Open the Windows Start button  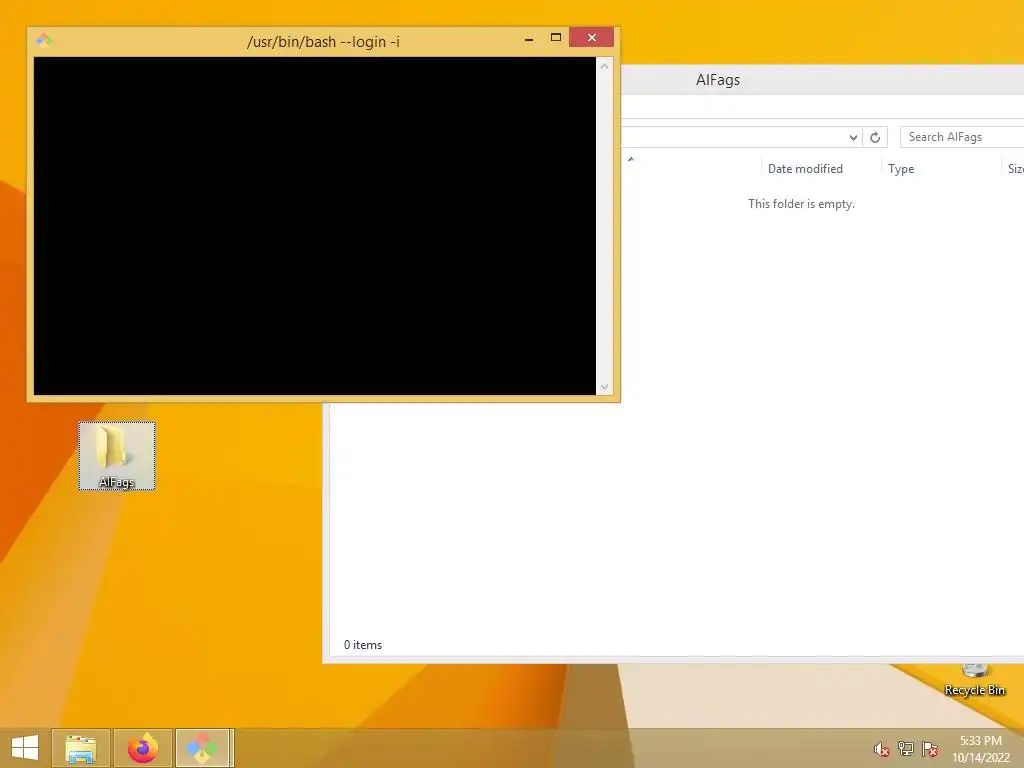[x=25, y=748]
